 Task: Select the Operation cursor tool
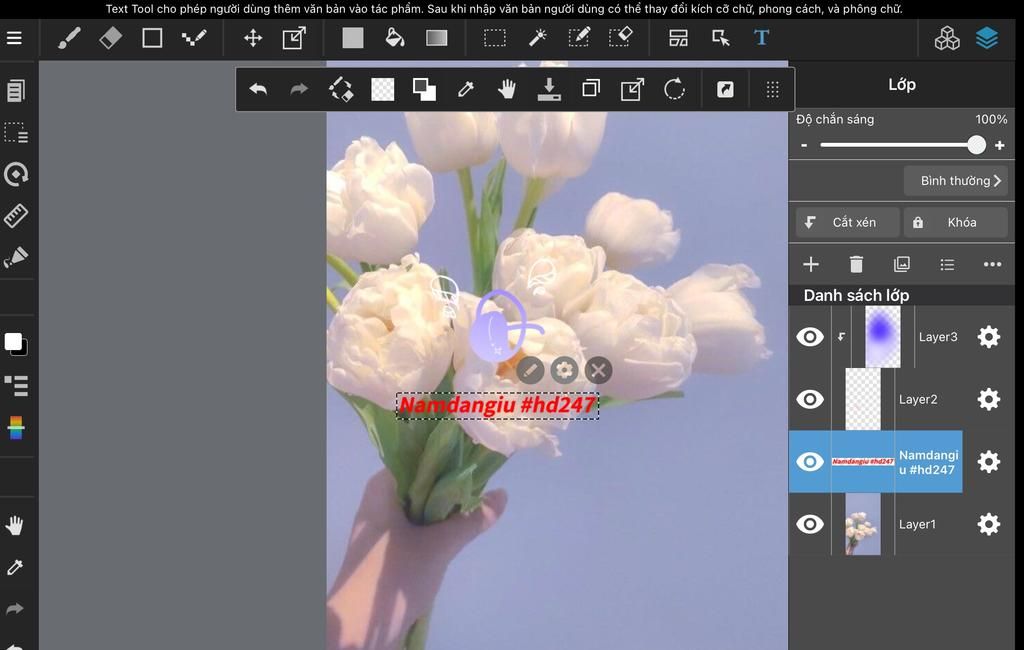tap(720, 38)
